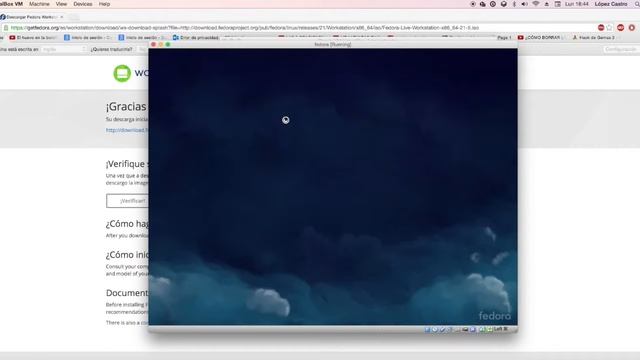Open the Help menu in the menu bar
This screenshot has height=360, width=640.
click(104, 4)
